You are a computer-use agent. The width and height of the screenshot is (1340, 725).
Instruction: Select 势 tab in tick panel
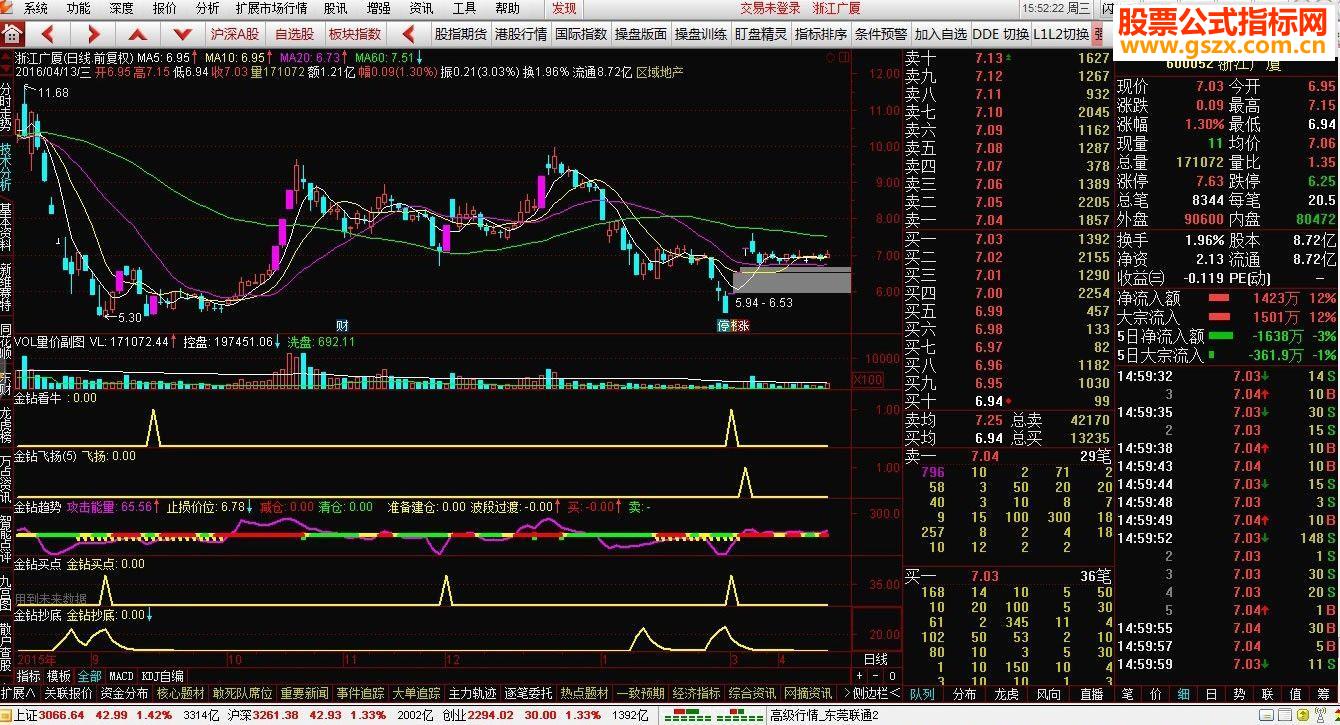tap(1239, 693)
